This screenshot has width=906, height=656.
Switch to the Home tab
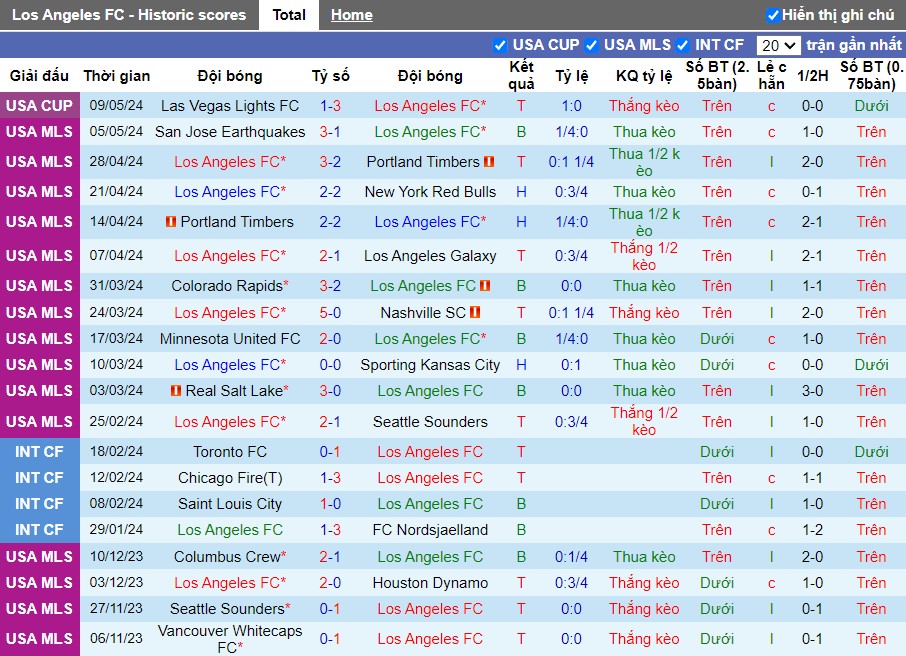point(351,15)
